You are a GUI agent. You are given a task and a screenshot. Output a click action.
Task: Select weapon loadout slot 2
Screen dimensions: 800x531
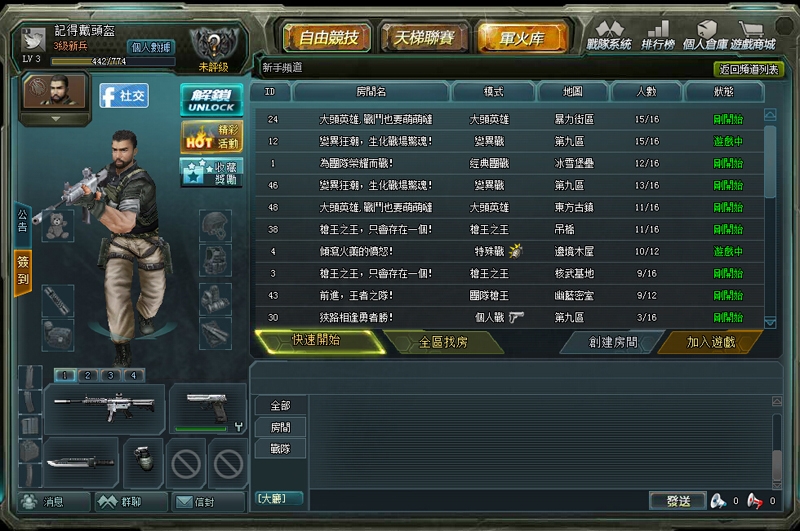pyautogui.click(x=88, y=375)
